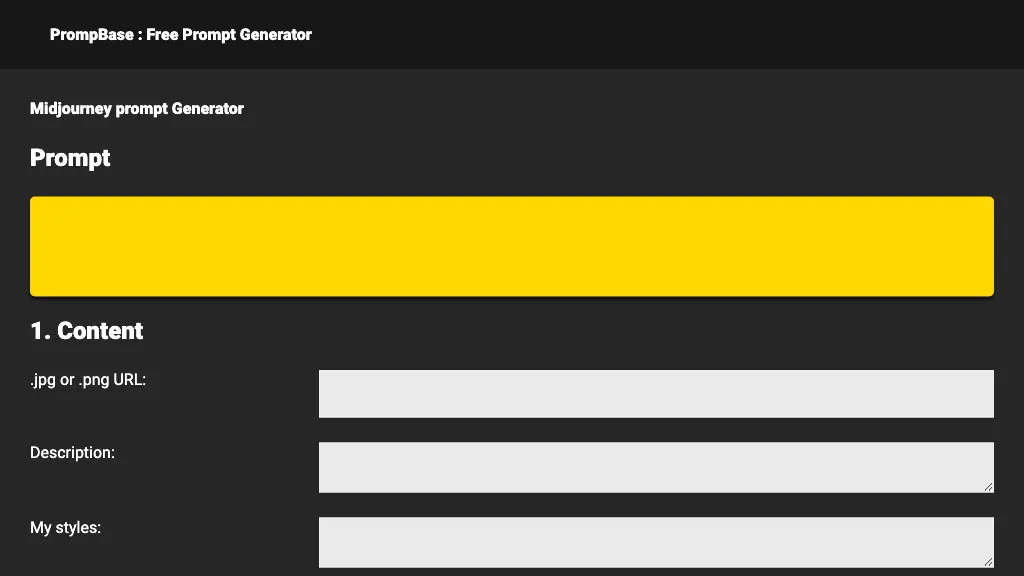
Task: Click the '1. Content' section heading
Action: (87, 331)
